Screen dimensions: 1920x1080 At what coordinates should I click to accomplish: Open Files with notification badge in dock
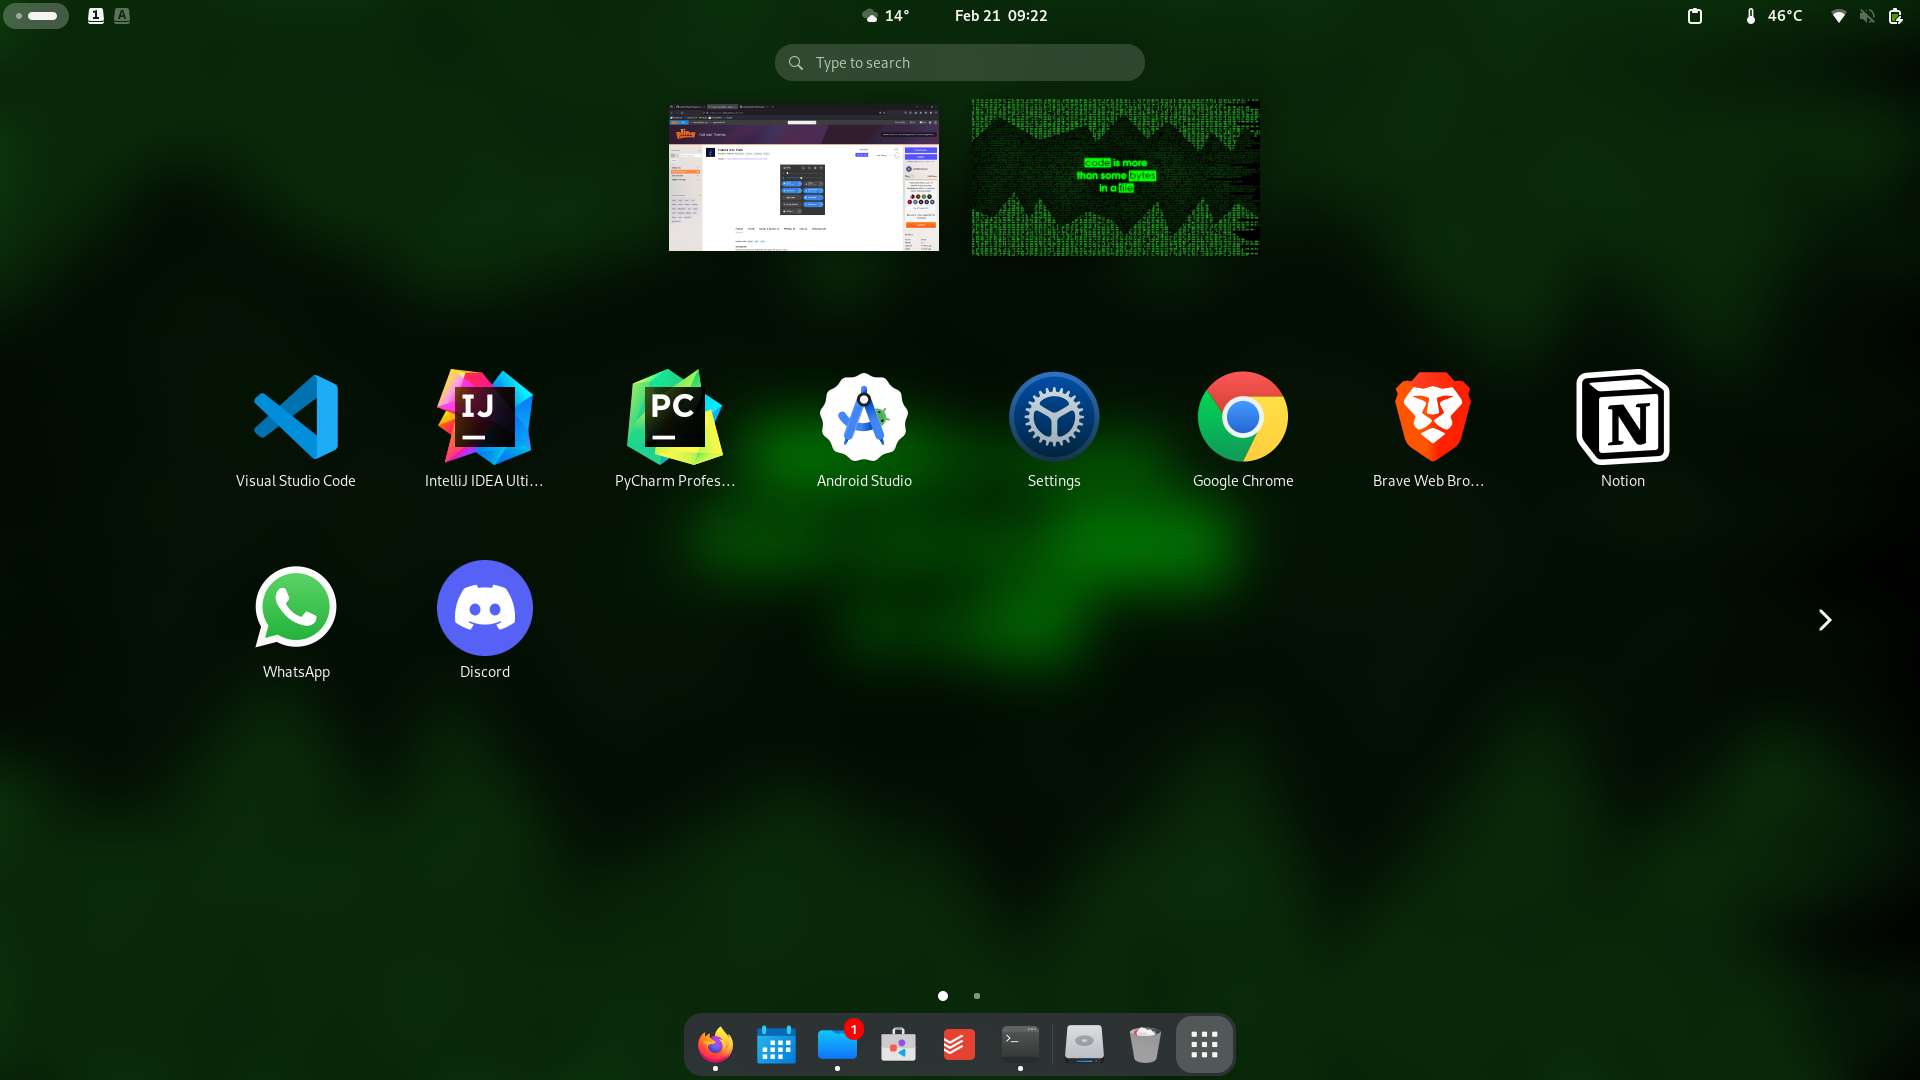(838, 1045)
